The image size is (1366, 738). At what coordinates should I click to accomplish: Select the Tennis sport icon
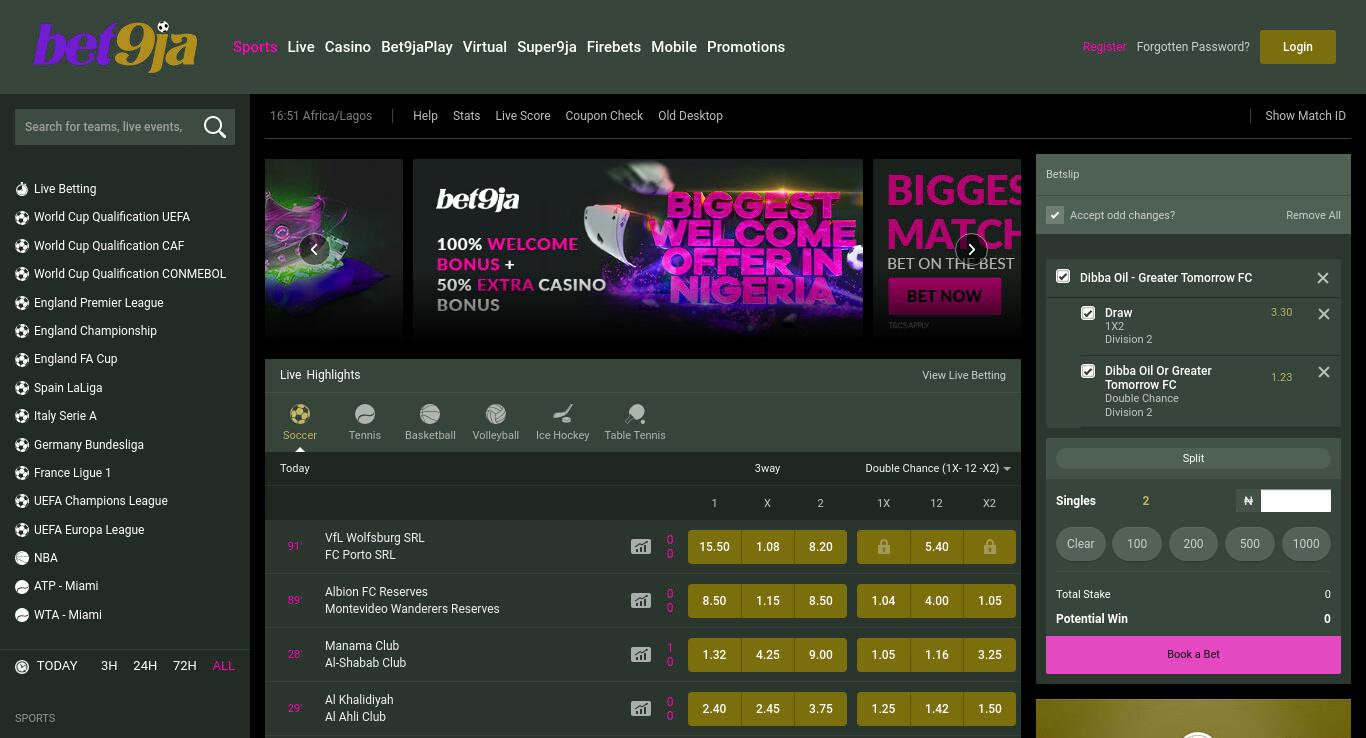[365, 422]
